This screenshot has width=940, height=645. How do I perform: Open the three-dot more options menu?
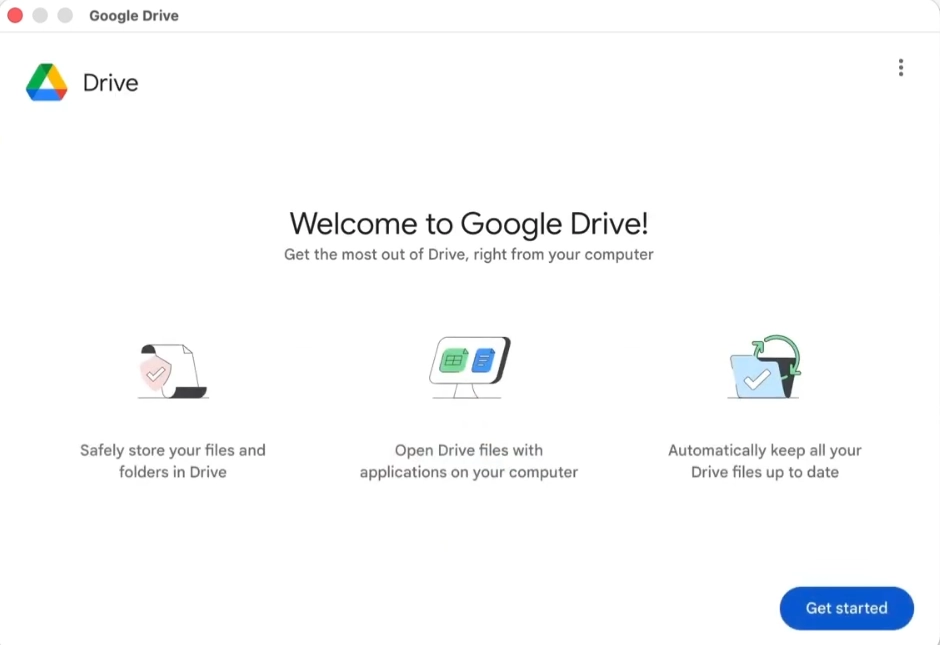coord(900,68)
